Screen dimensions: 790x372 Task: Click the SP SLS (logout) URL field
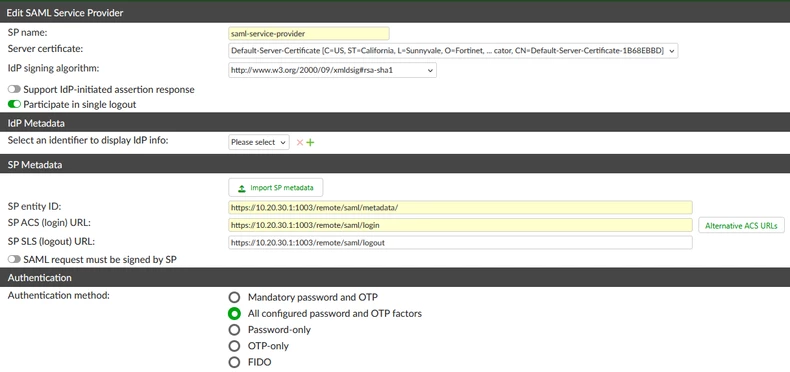460,242
